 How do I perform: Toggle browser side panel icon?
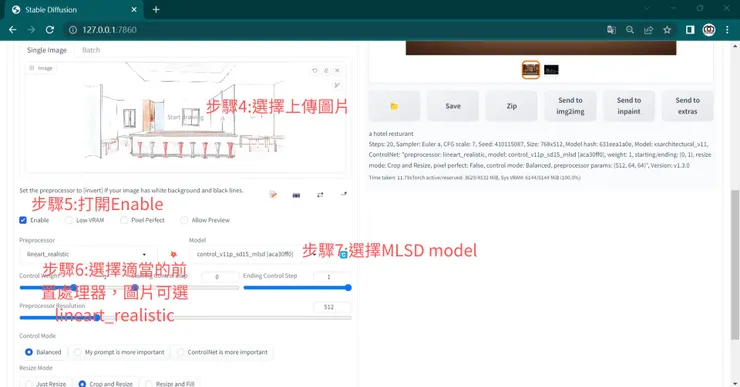coord(690,30)
